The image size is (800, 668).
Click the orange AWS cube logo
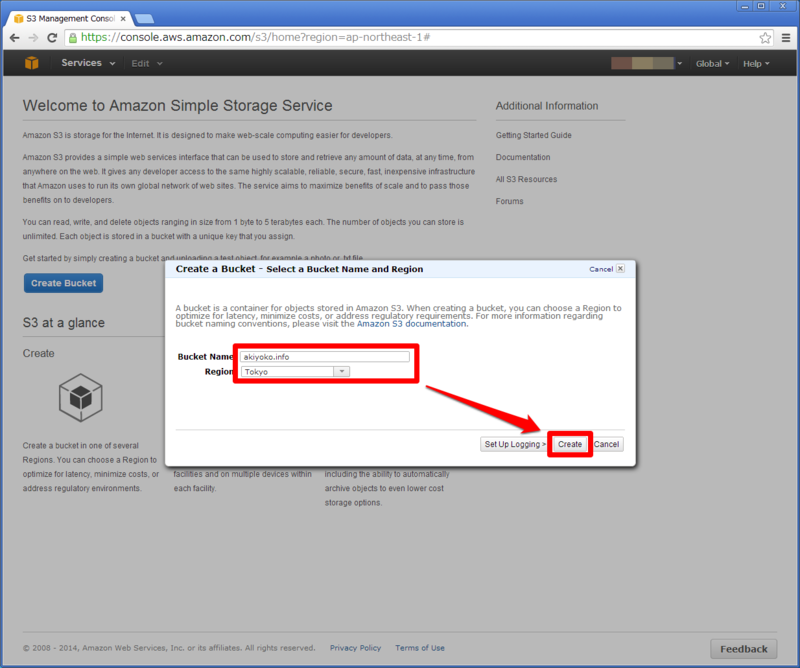(32, 63)
